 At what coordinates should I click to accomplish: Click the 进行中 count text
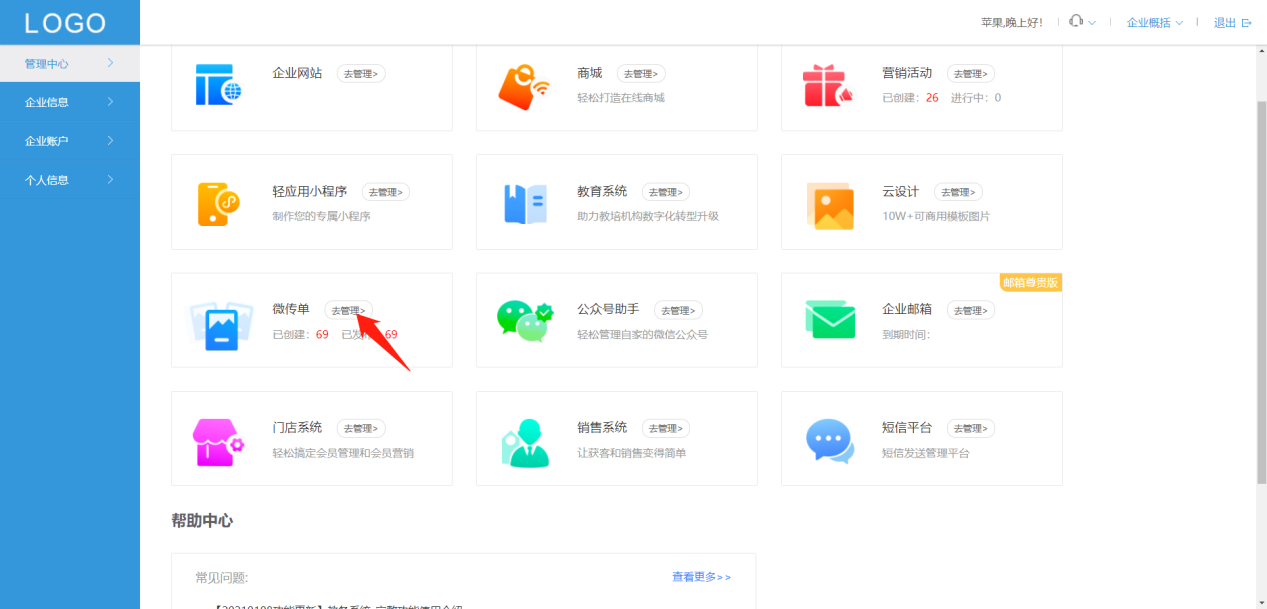(976, 98)
